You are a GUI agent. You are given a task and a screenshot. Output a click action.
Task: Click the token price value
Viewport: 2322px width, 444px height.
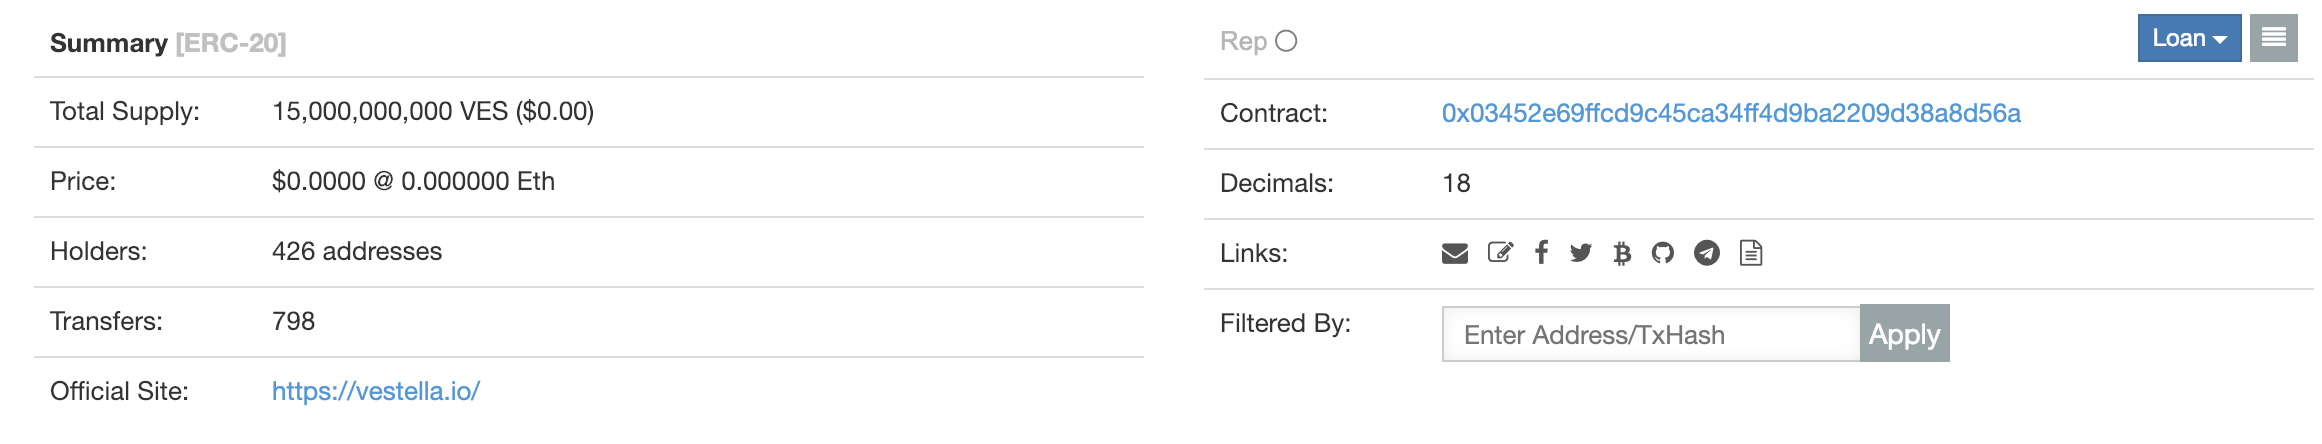(x=413, y=181)
